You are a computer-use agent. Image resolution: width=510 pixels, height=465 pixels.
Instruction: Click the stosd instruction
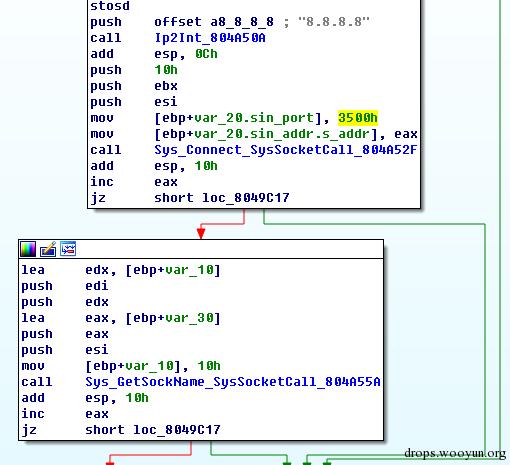110,6
